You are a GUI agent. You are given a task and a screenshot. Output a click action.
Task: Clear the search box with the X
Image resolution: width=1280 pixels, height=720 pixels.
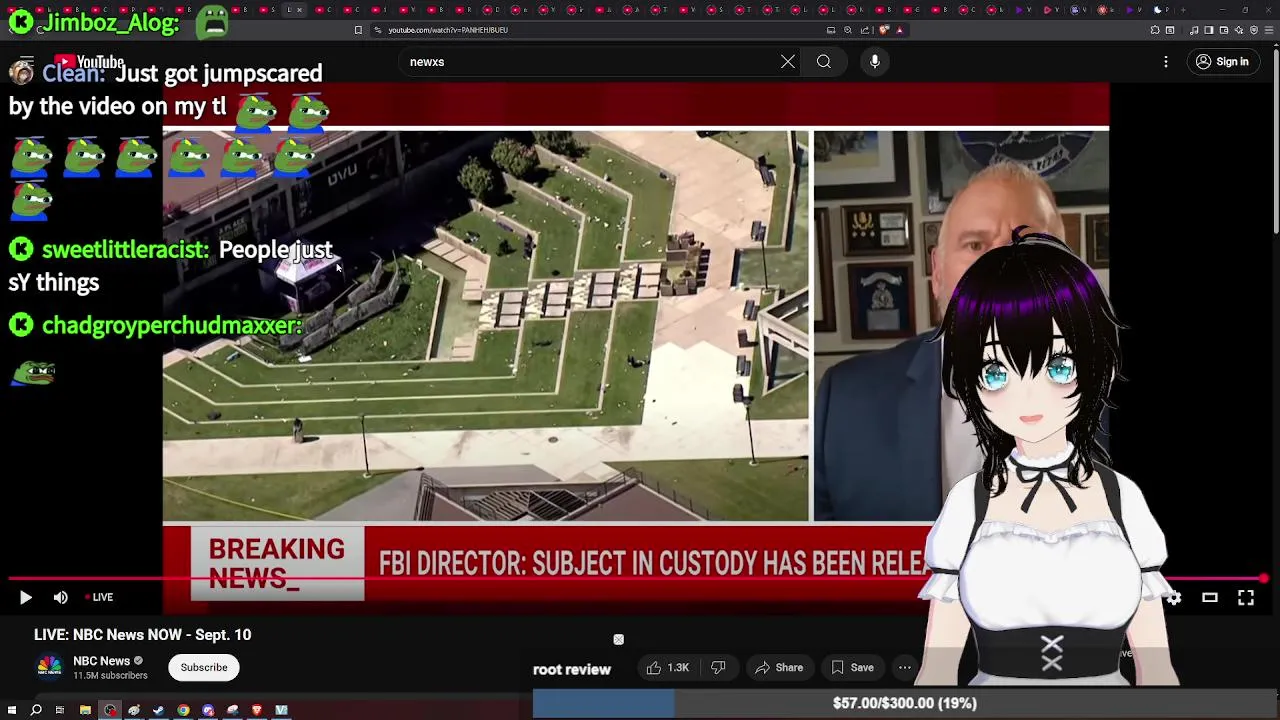(x=788, y=62)
